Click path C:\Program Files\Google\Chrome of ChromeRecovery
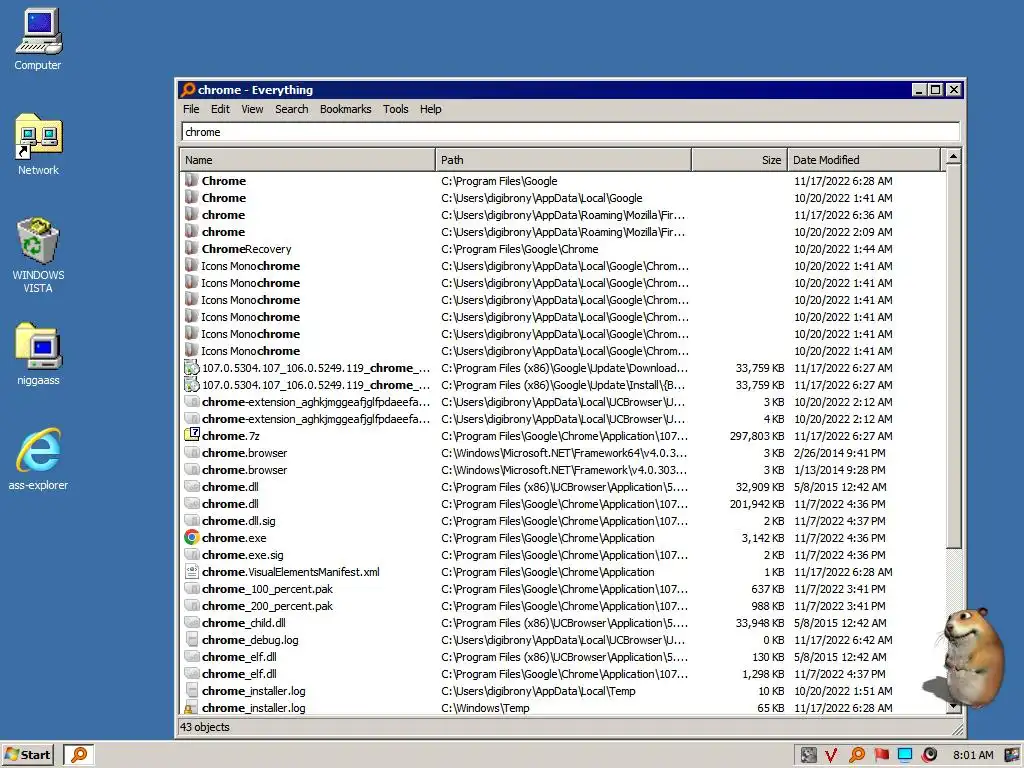Viewport: 1024px width, 768px height. point(519,249)
